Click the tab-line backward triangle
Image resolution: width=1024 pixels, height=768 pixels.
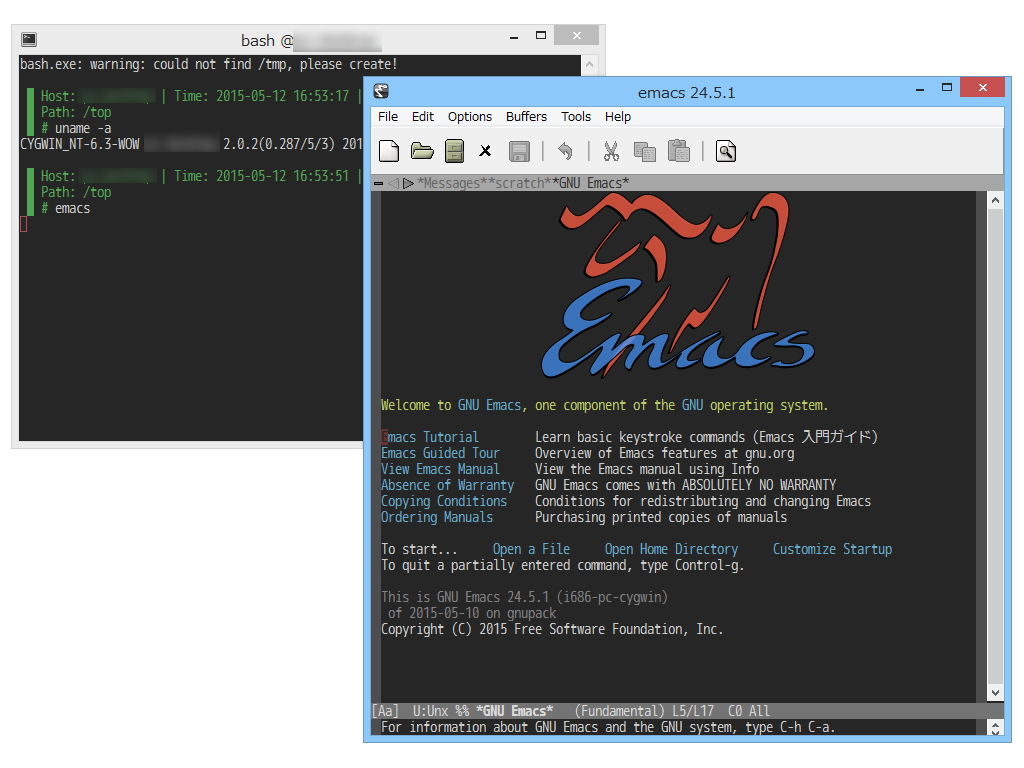[x=393, y=183]
